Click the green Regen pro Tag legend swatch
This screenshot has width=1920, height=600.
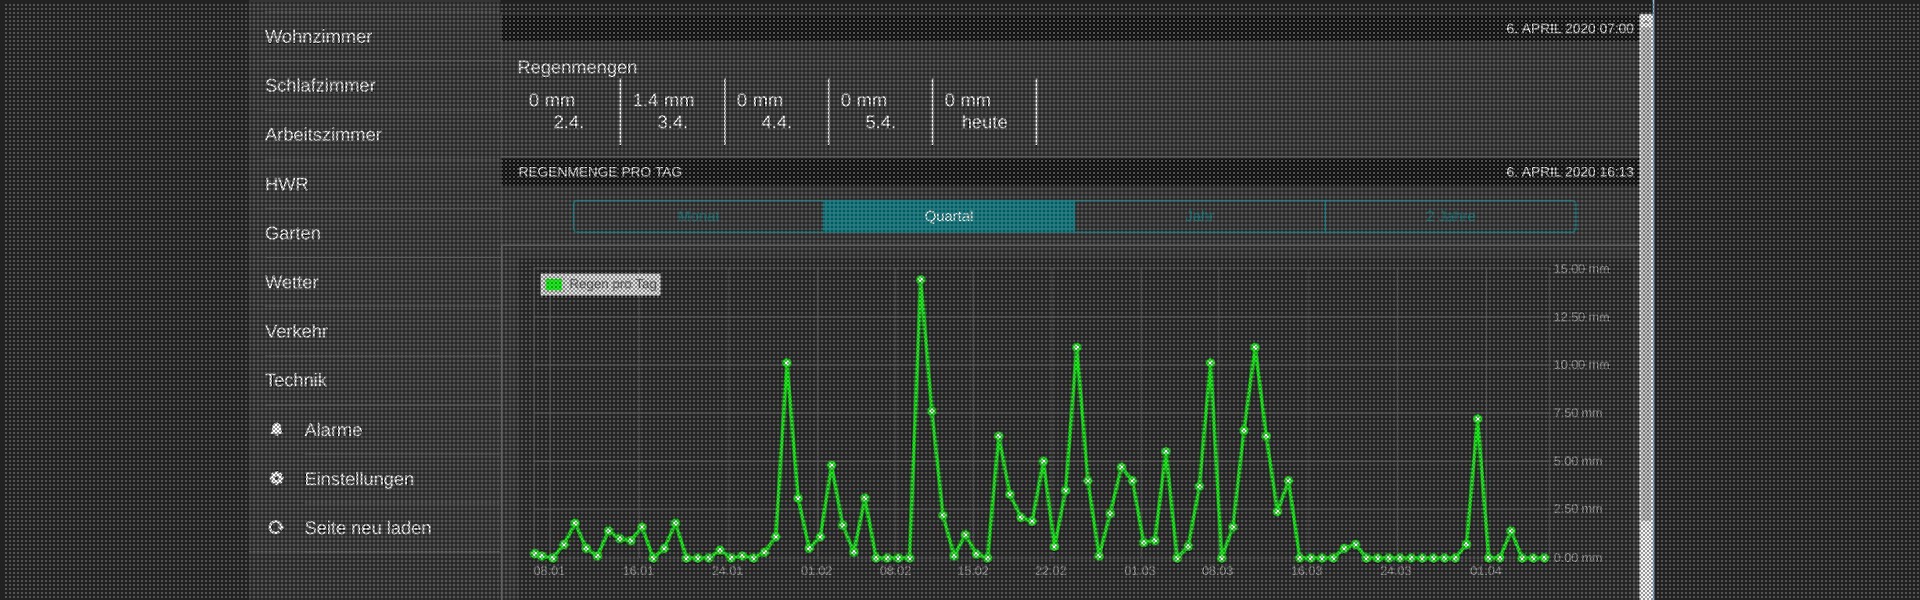pos(553,285)
